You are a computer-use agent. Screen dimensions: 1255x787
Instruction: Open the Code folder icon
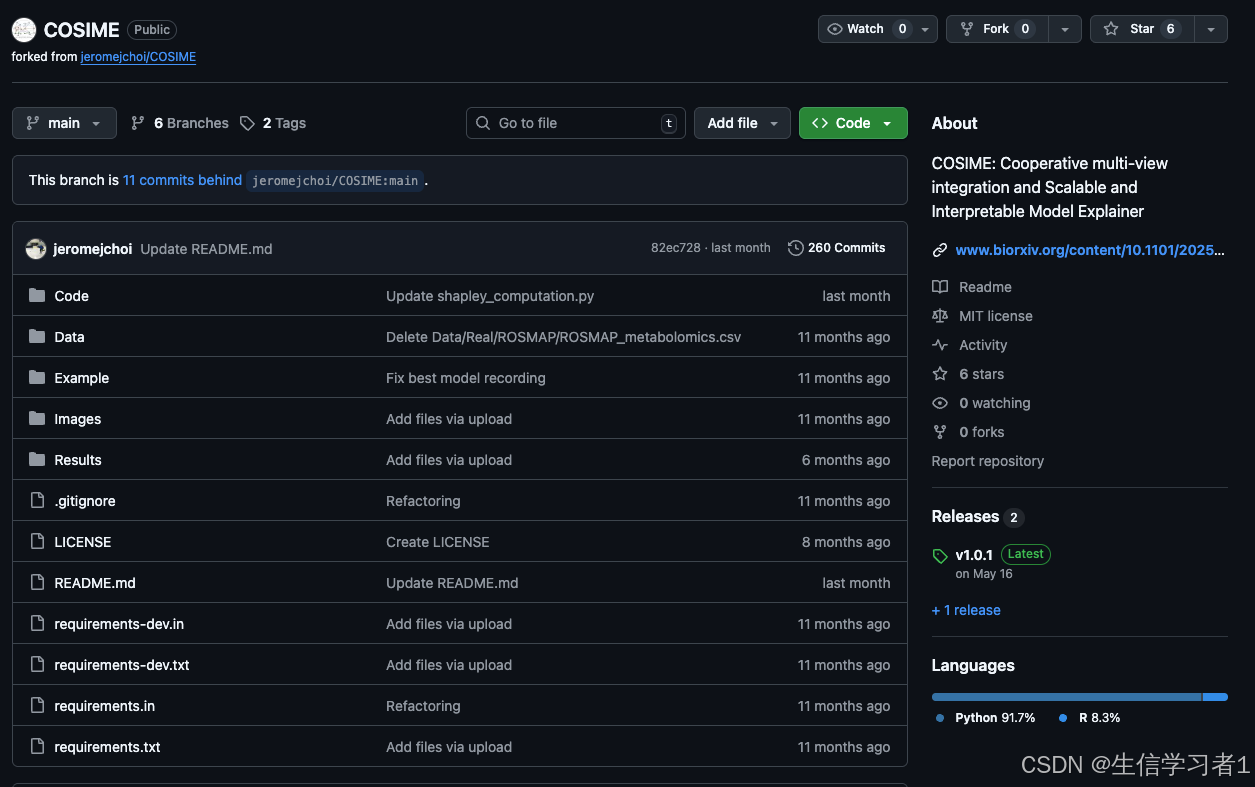[x=37, y=296]
